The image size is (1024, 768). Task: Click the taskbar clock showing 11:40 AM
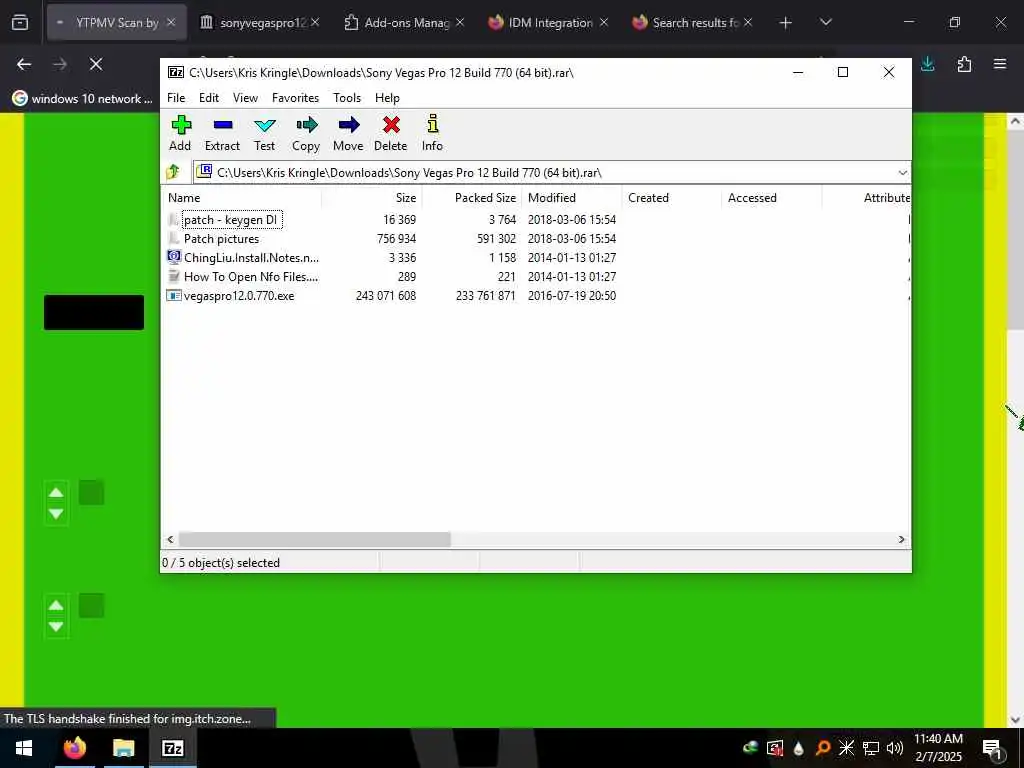pyautogui.click(x=938, y=748)
